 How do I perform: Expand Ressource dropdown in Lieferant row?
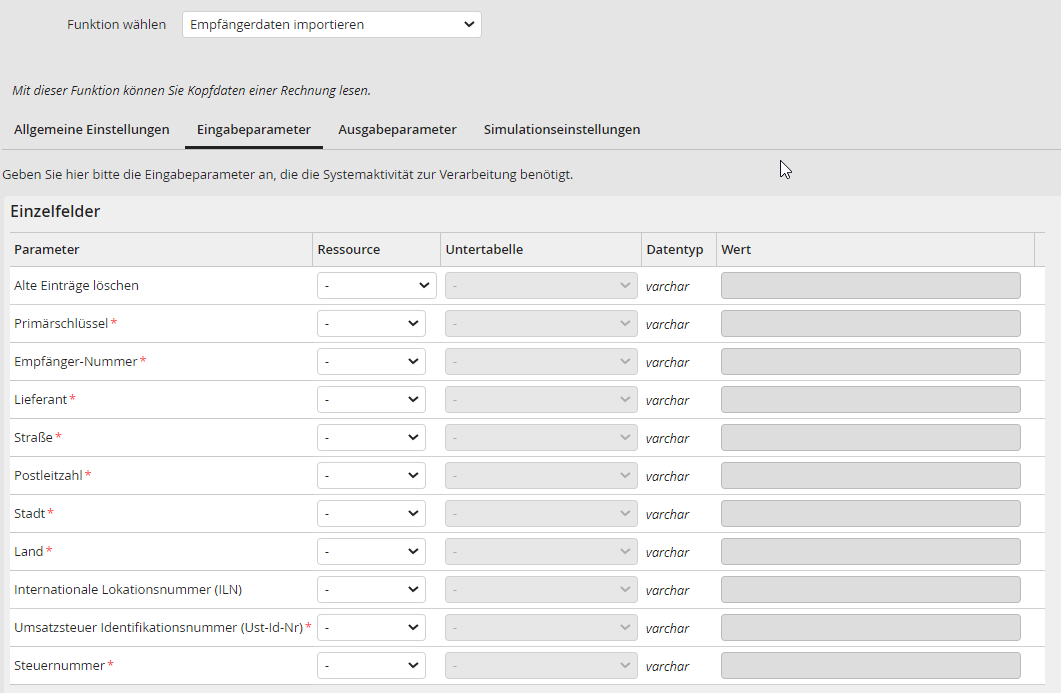(371, 400)
